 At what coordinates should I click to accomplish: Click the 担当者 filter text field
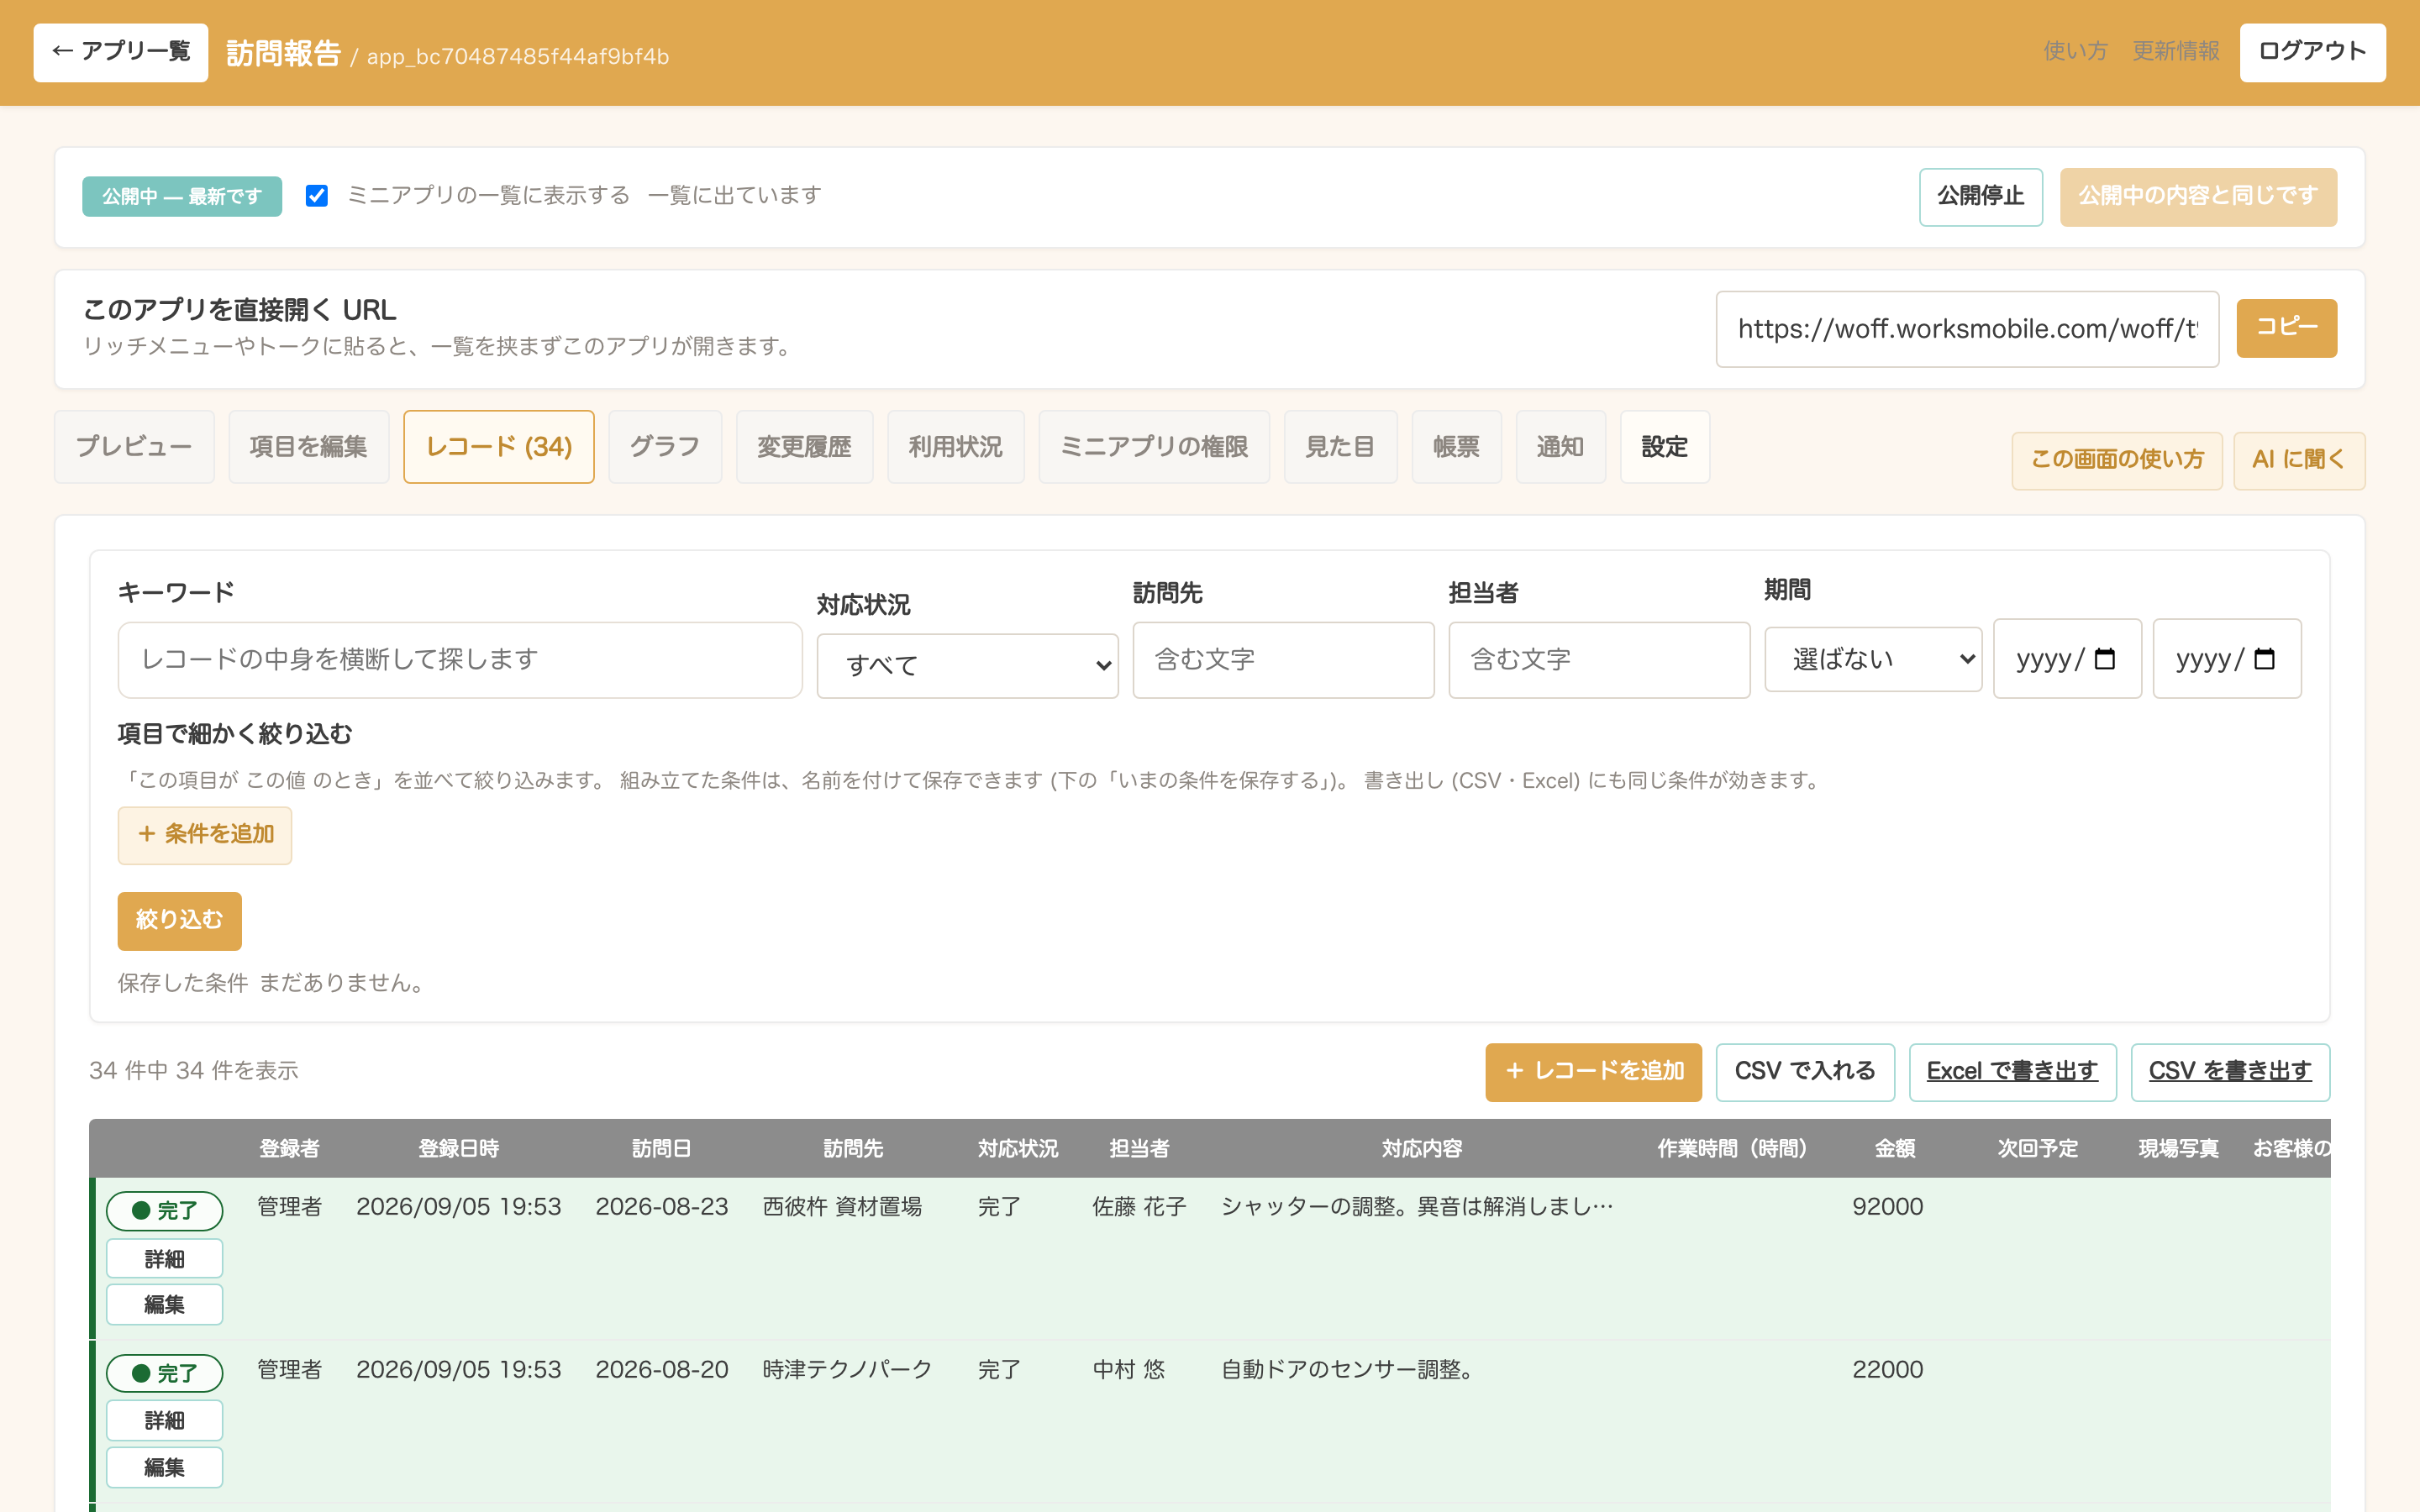[x=1599, y=660]
